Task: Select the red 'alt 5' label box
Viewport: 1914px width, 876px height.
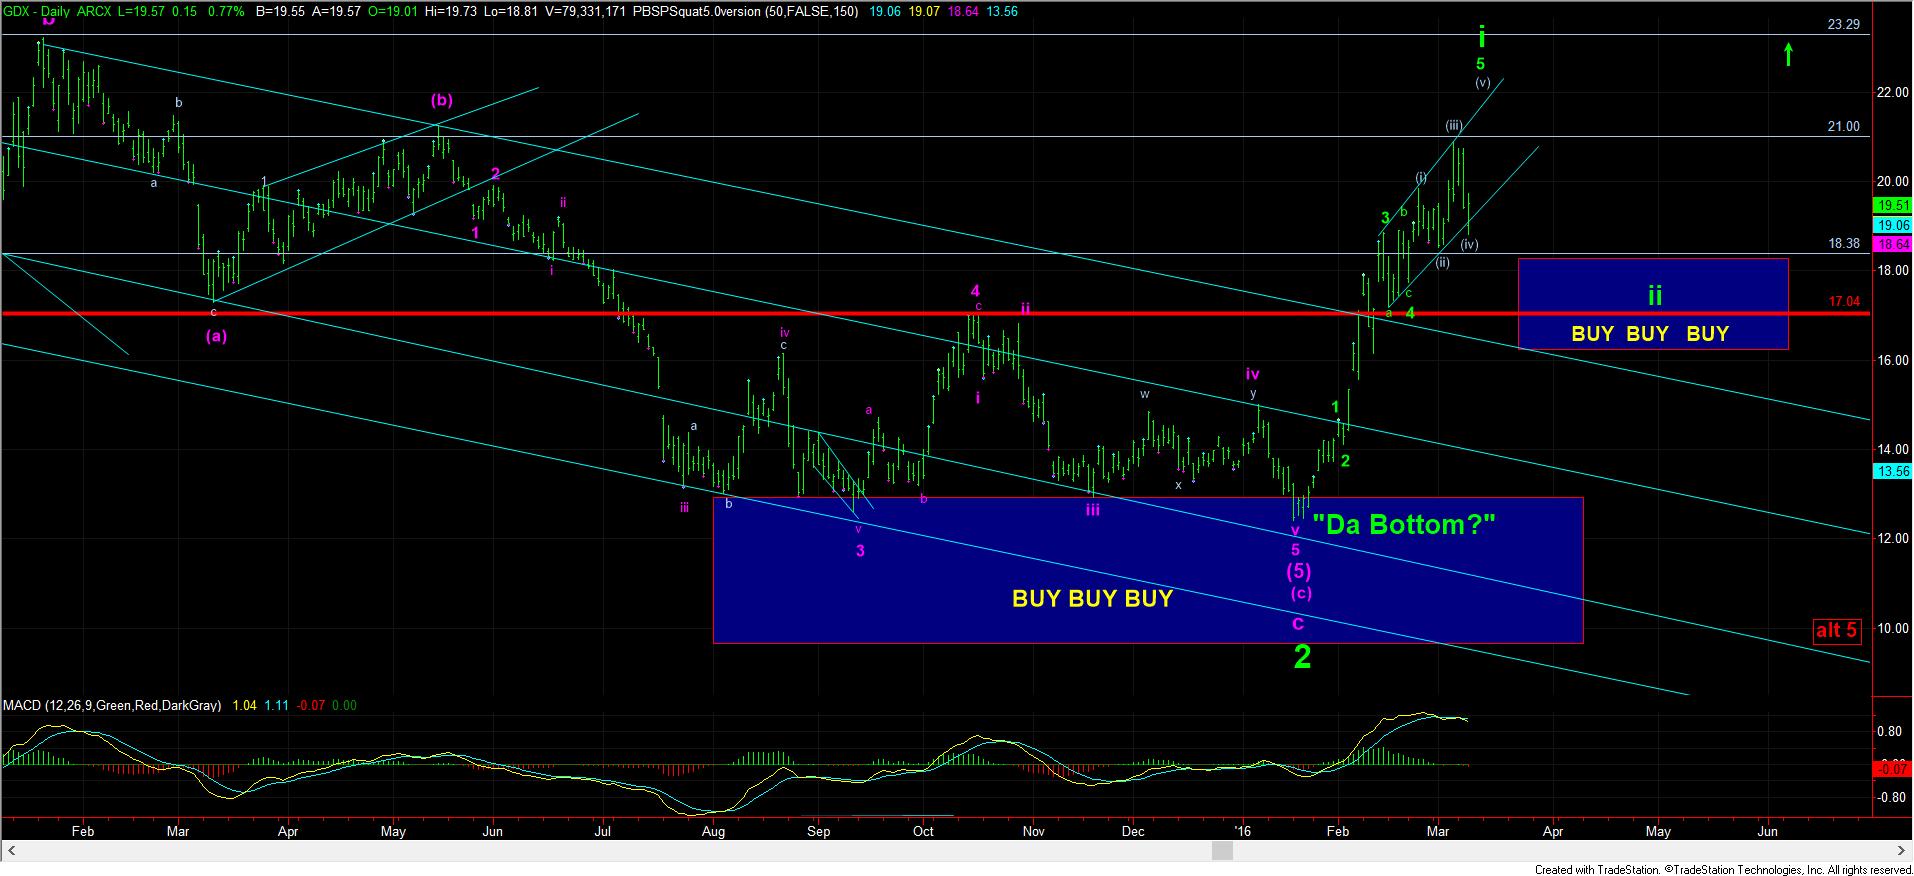Action: coord(1836,631)
